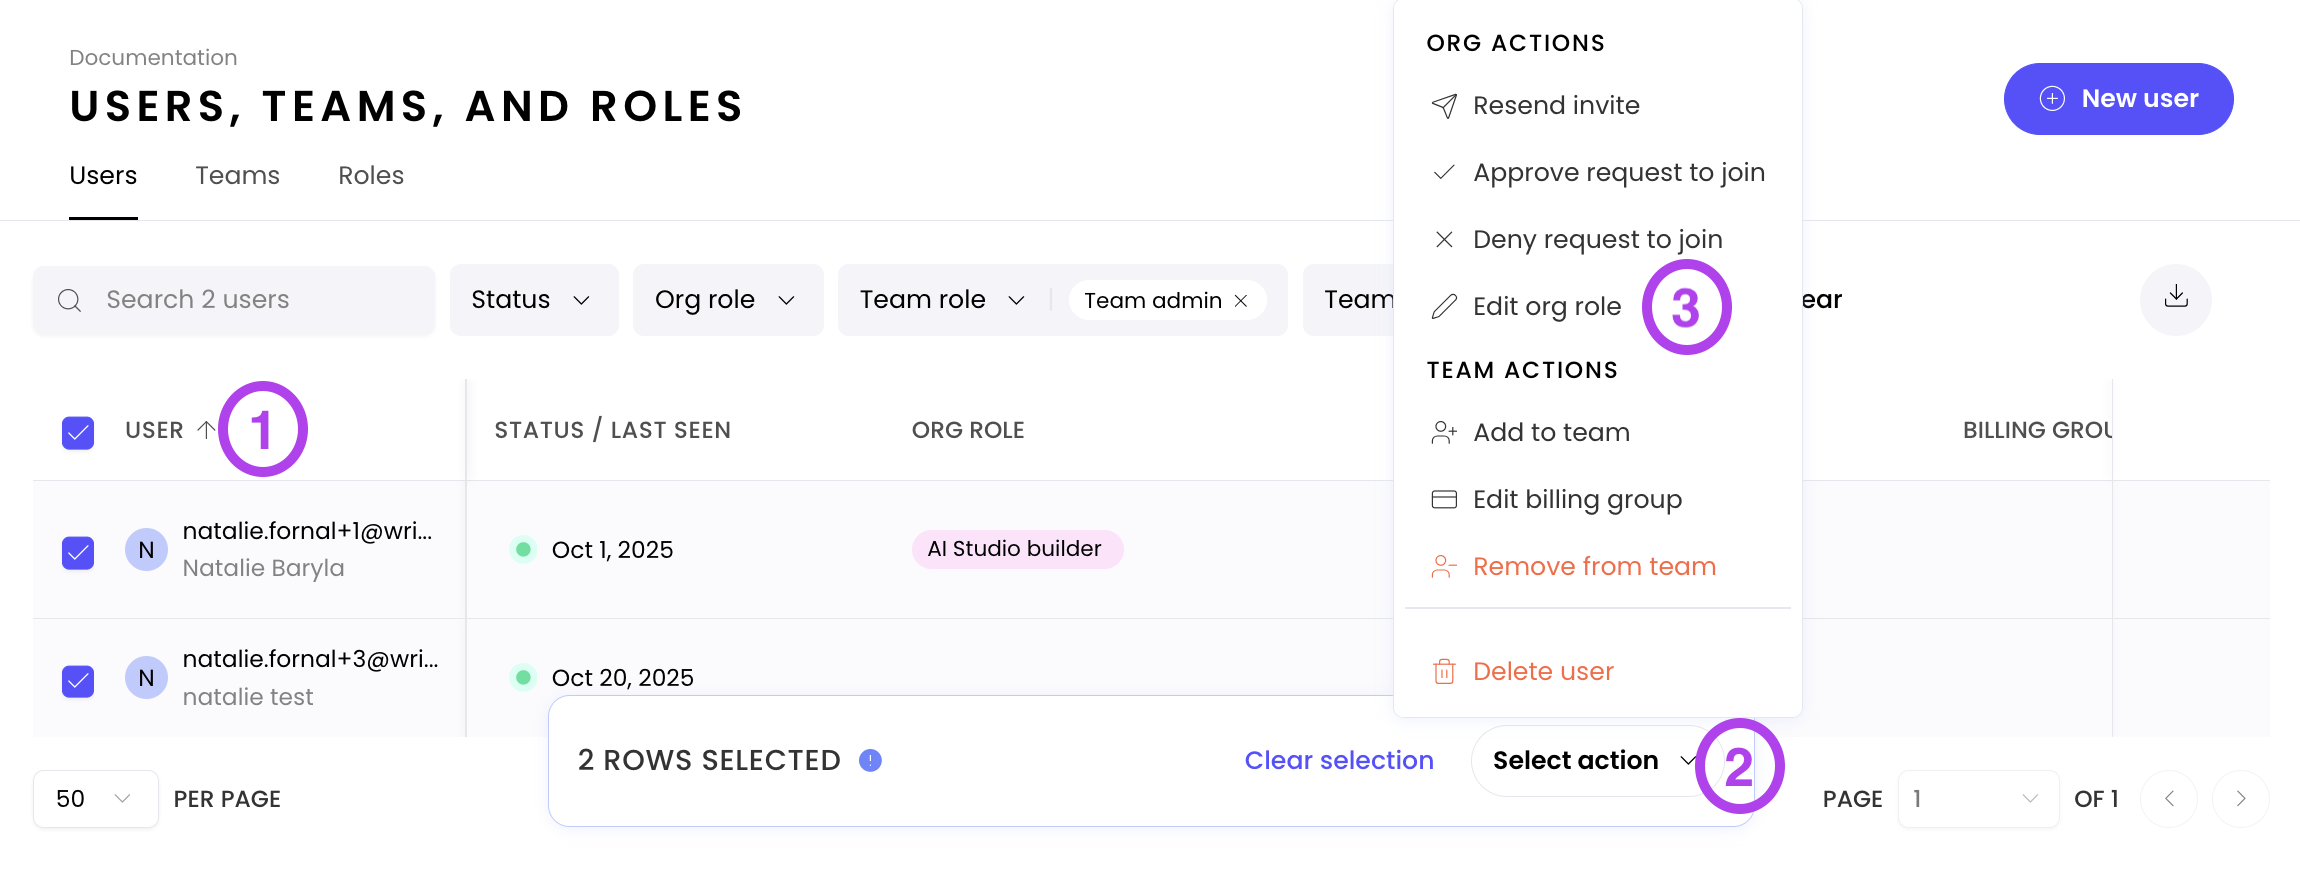Select Add to team menu option

[x=1550, y=433]
